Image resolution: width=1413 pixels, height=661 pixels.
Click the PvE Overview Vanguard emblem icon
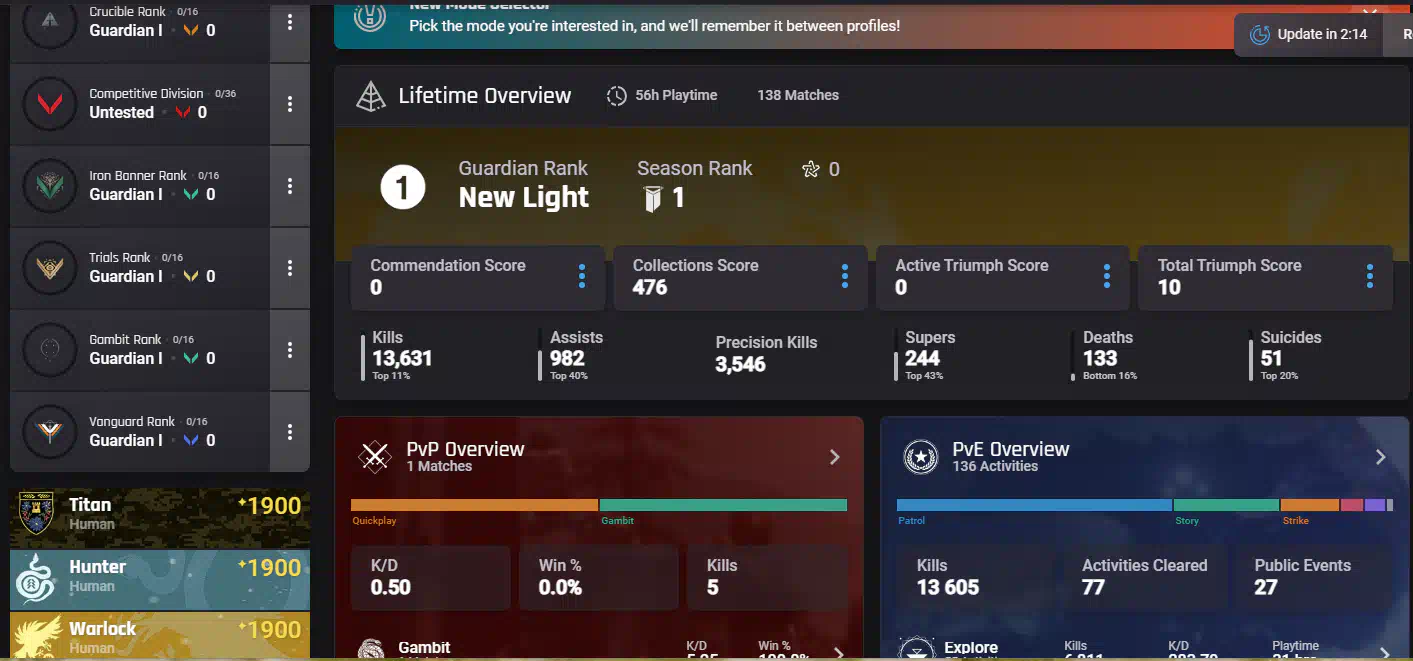920,457
